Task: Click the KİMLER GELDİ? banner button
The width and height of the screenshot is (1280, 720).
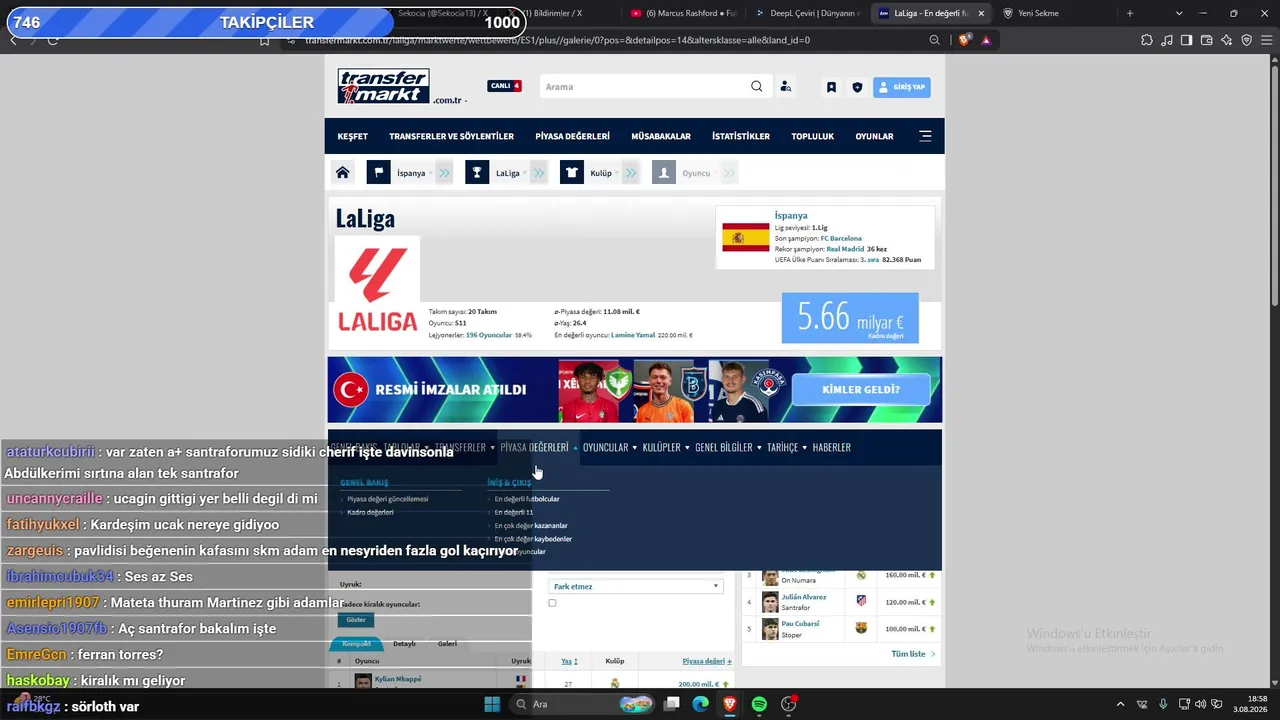Action: 861,389
